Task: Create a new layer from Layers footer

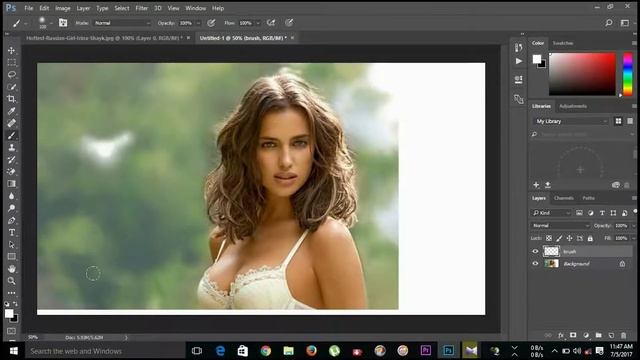Action: pos(611,335)
